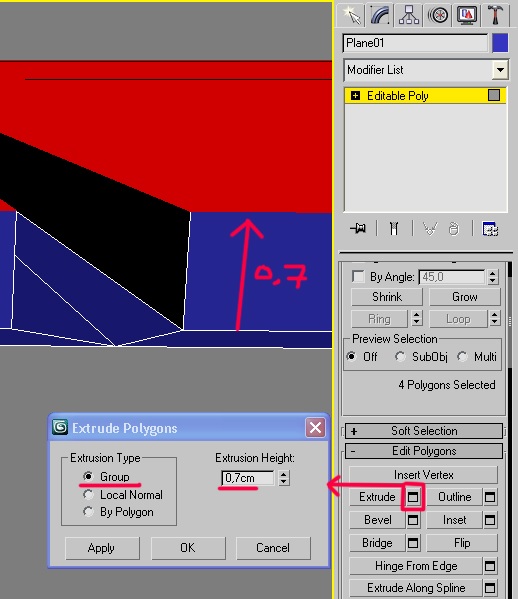Open the Utilities hammer tab
Screen dimensions: 518x599
[x=495, y=15]
